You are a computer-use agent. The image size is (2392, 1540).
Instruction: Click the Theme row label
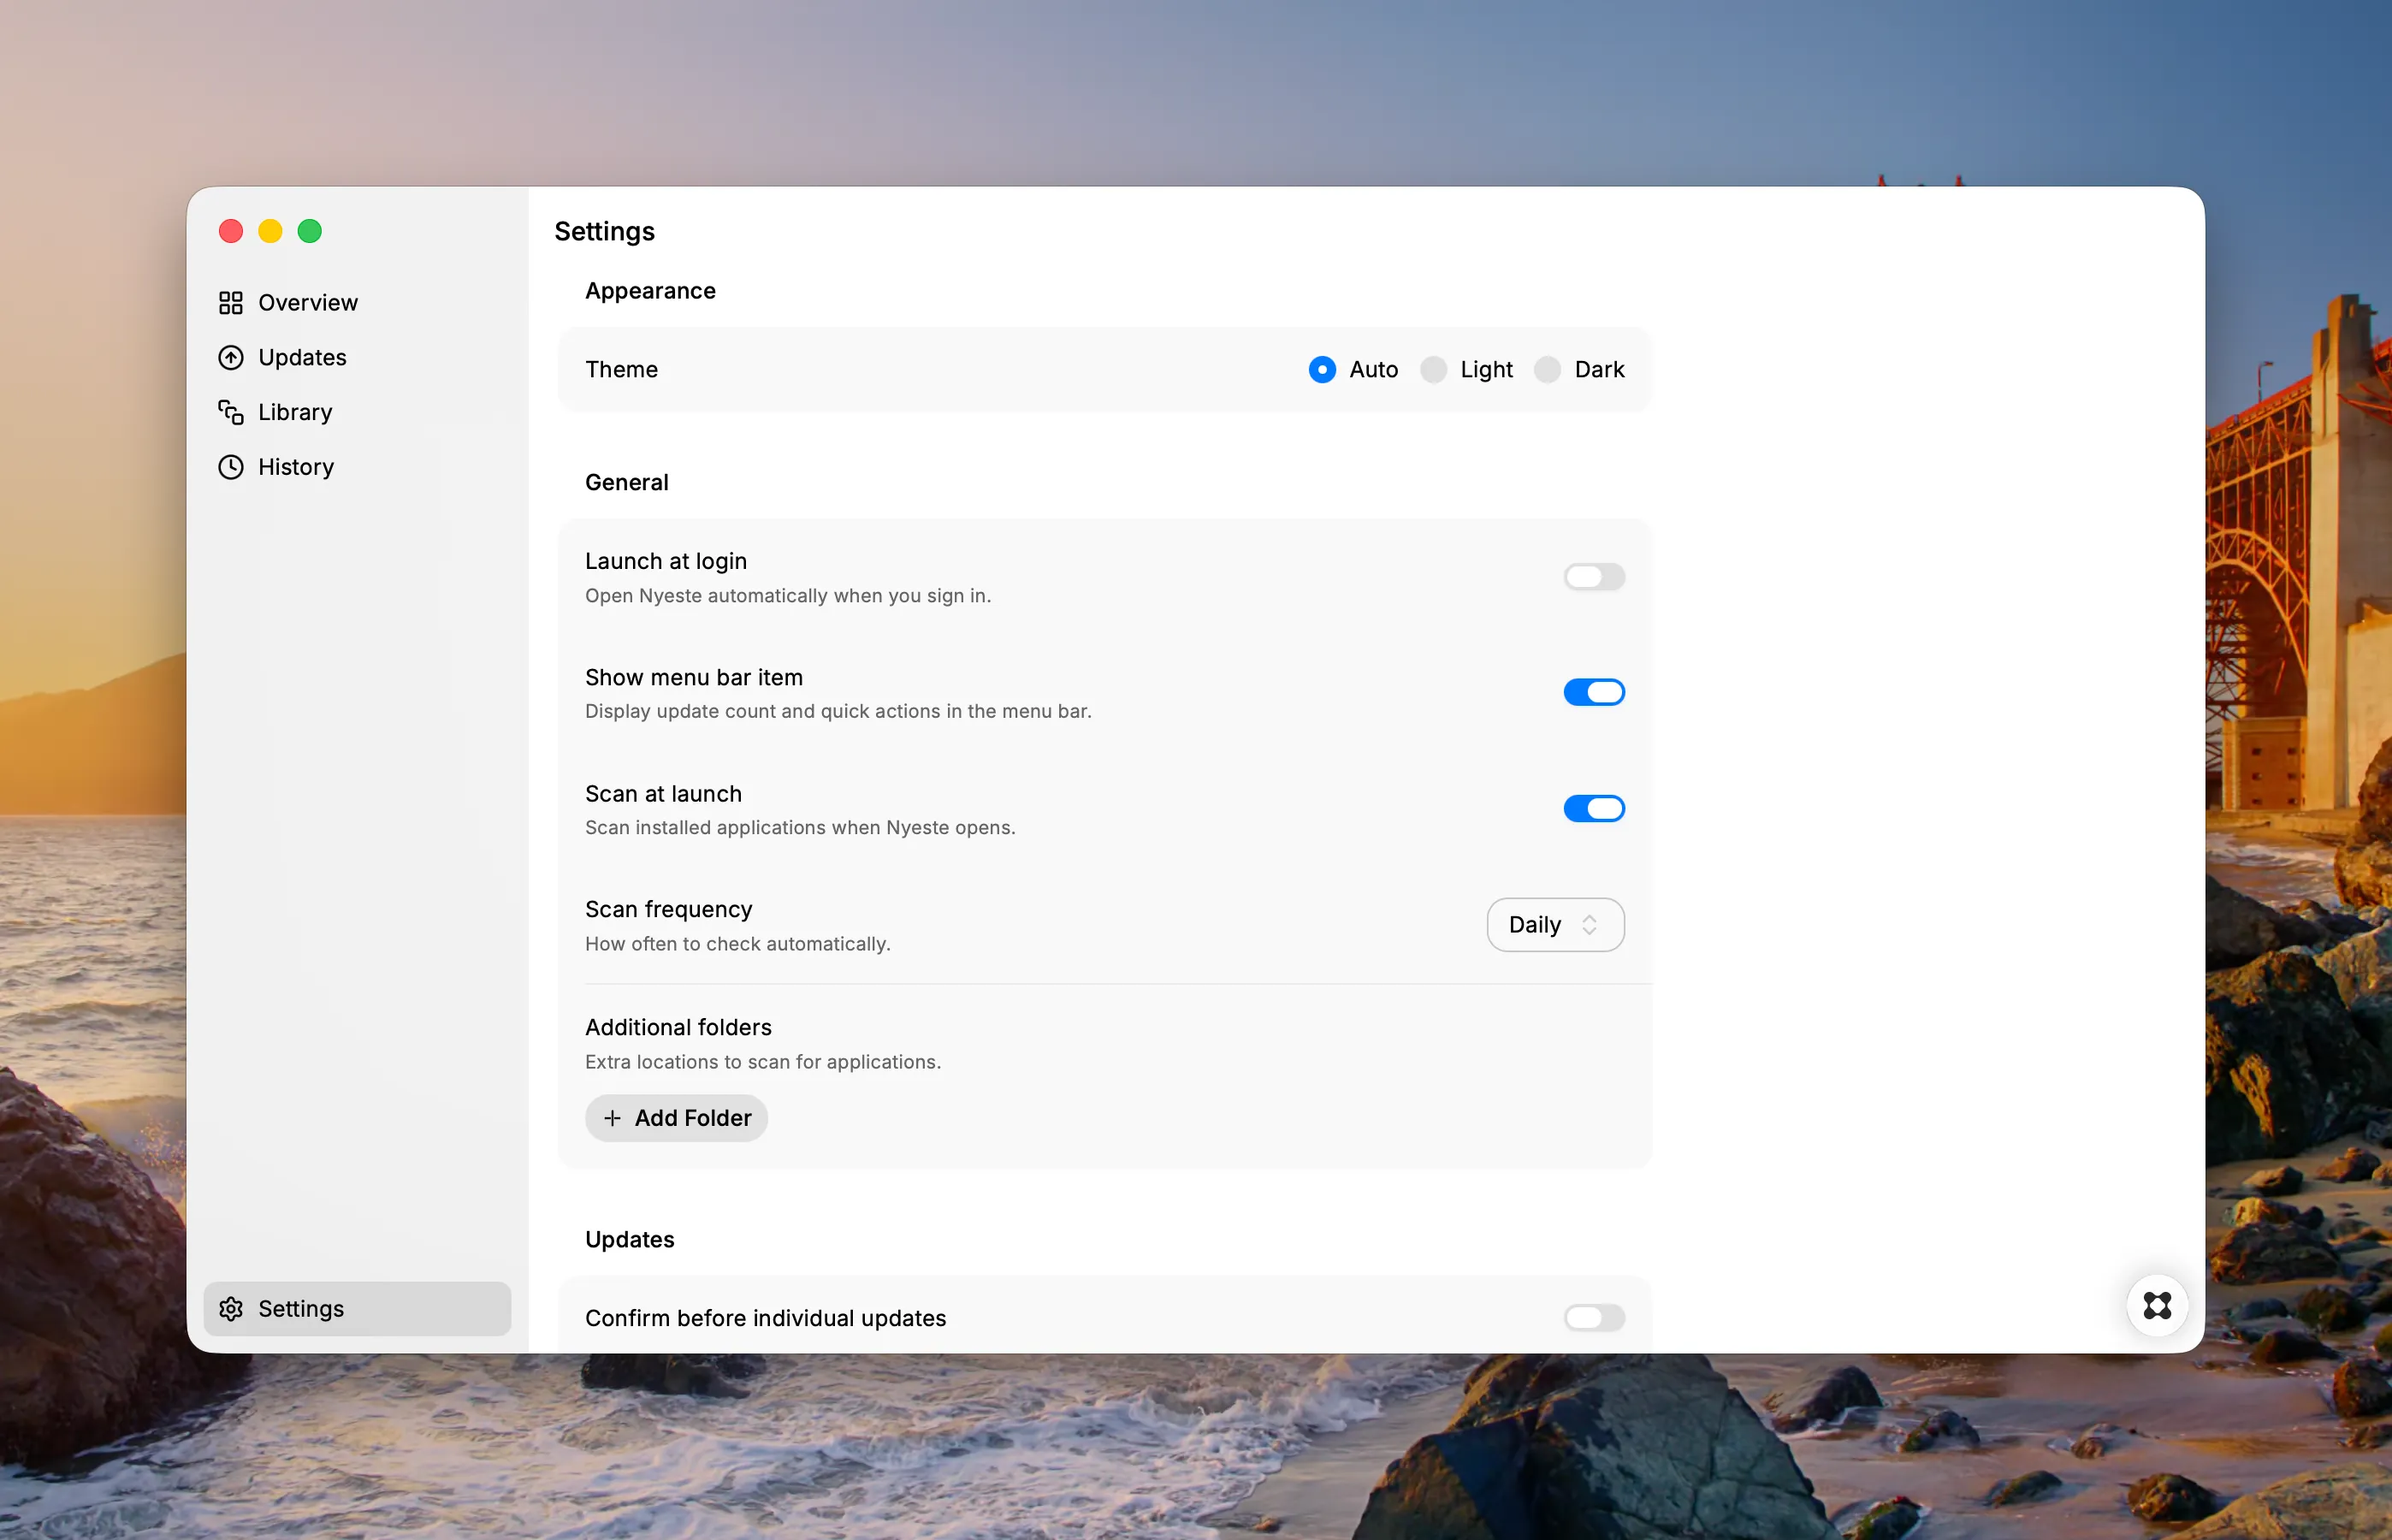click(621, 370)
